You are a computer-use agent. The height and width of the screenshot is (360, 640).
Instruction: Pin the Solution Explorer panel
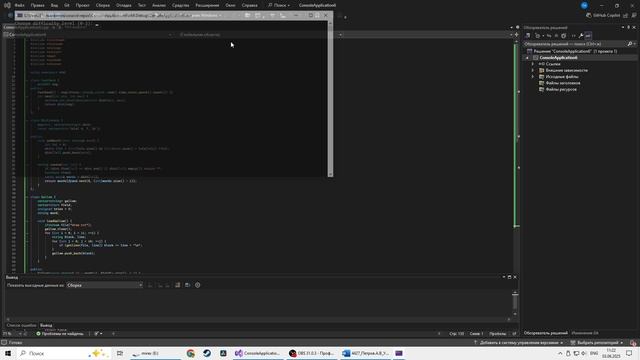(x=629, y=27)
